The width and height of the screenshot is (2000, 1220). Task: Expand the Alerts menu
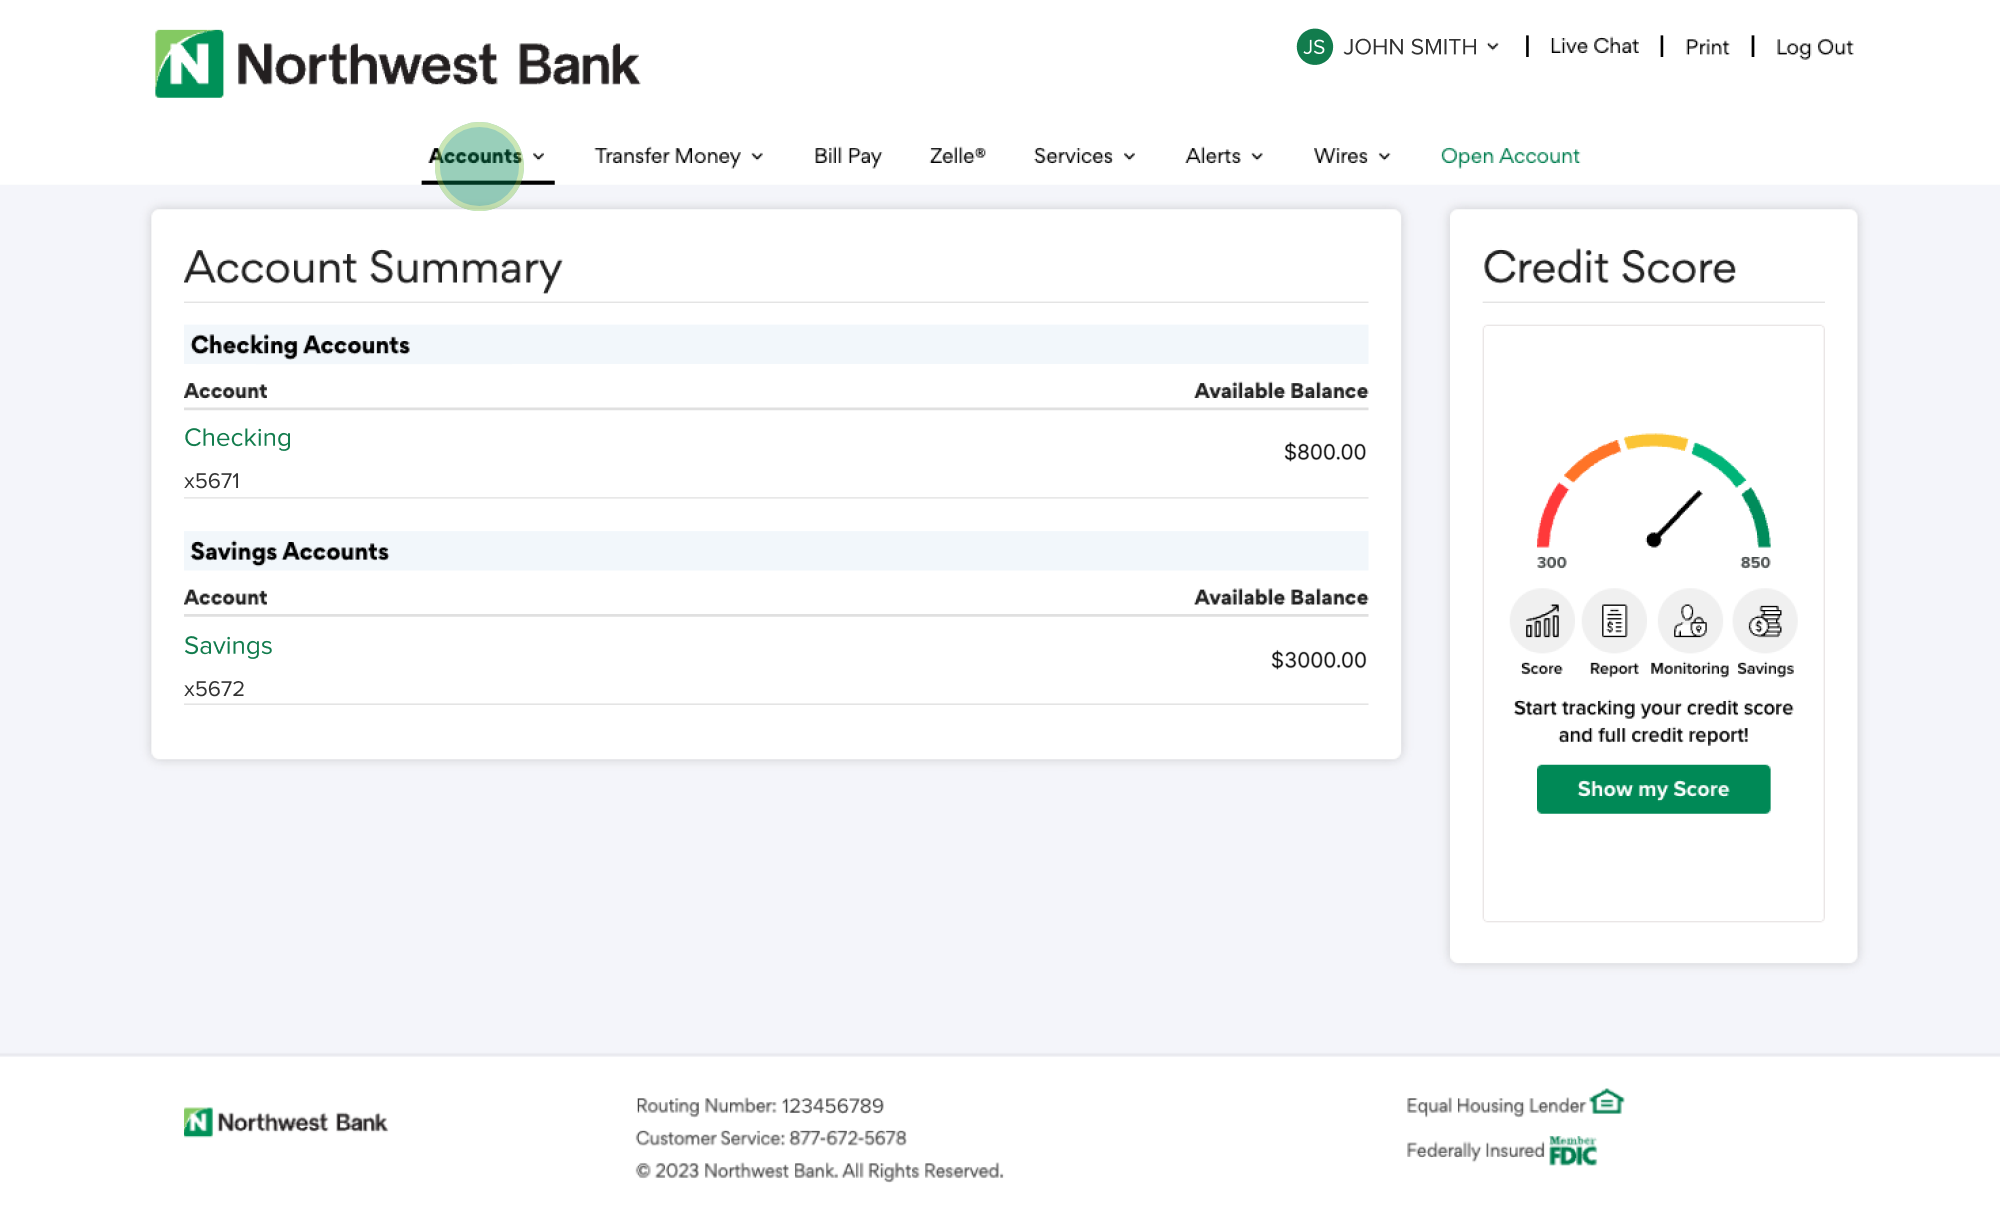coord(1224,156)
